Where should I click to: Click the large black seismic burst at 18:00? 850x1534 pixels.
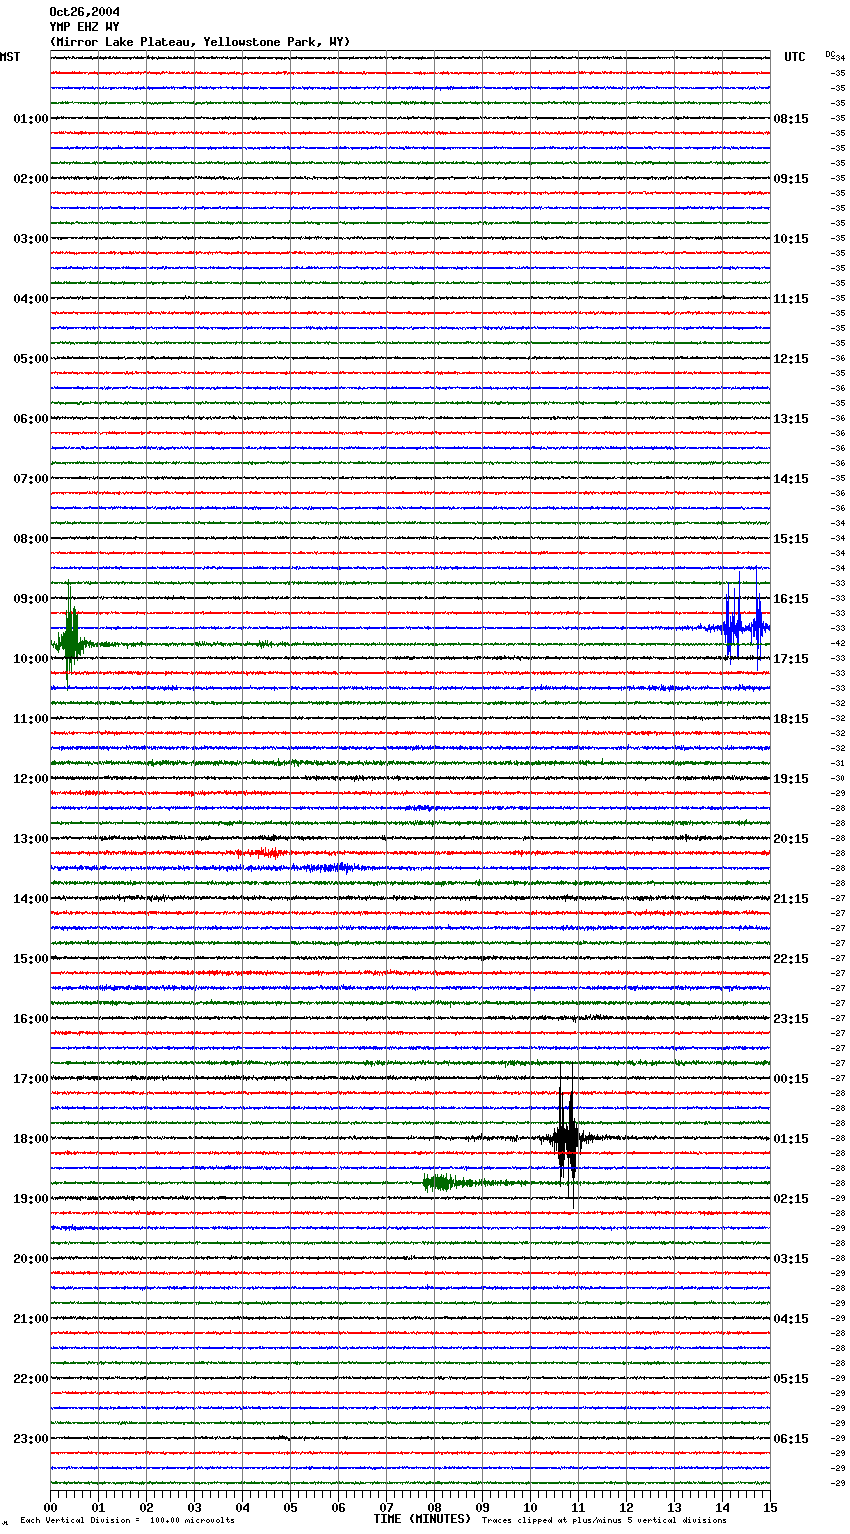[x=567, y=1137]
